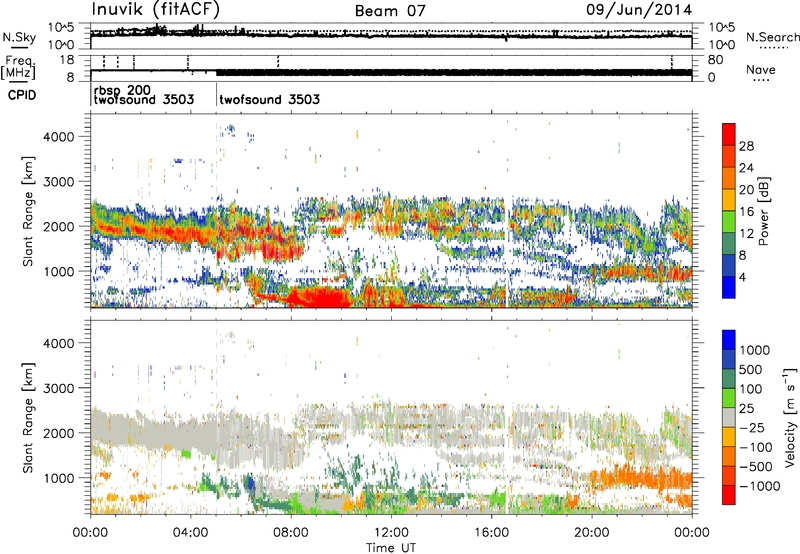Image resolution: width=800 pixels, height=554 pixels.
Task: Pick the orange -500 to -100 Velocity colorbar segment
Action: [729, 456]
